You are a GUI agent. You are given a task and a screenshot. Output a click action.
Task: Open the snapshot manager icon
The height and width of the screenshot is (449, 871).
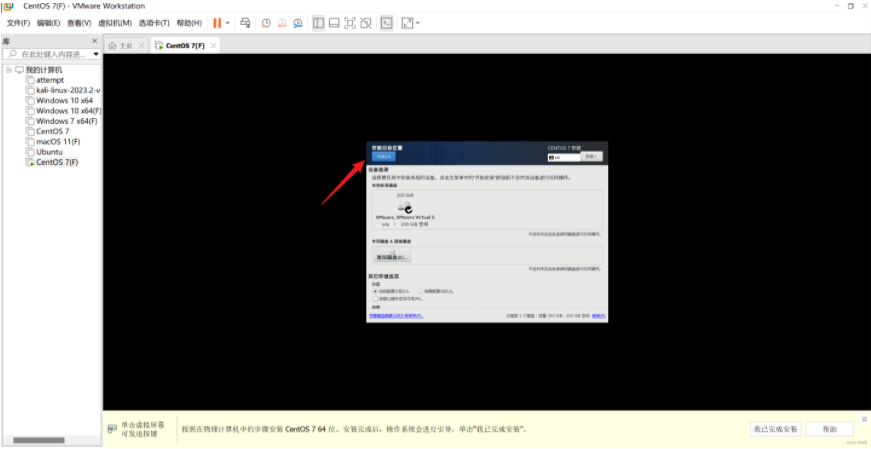click(x=298, y=23)
